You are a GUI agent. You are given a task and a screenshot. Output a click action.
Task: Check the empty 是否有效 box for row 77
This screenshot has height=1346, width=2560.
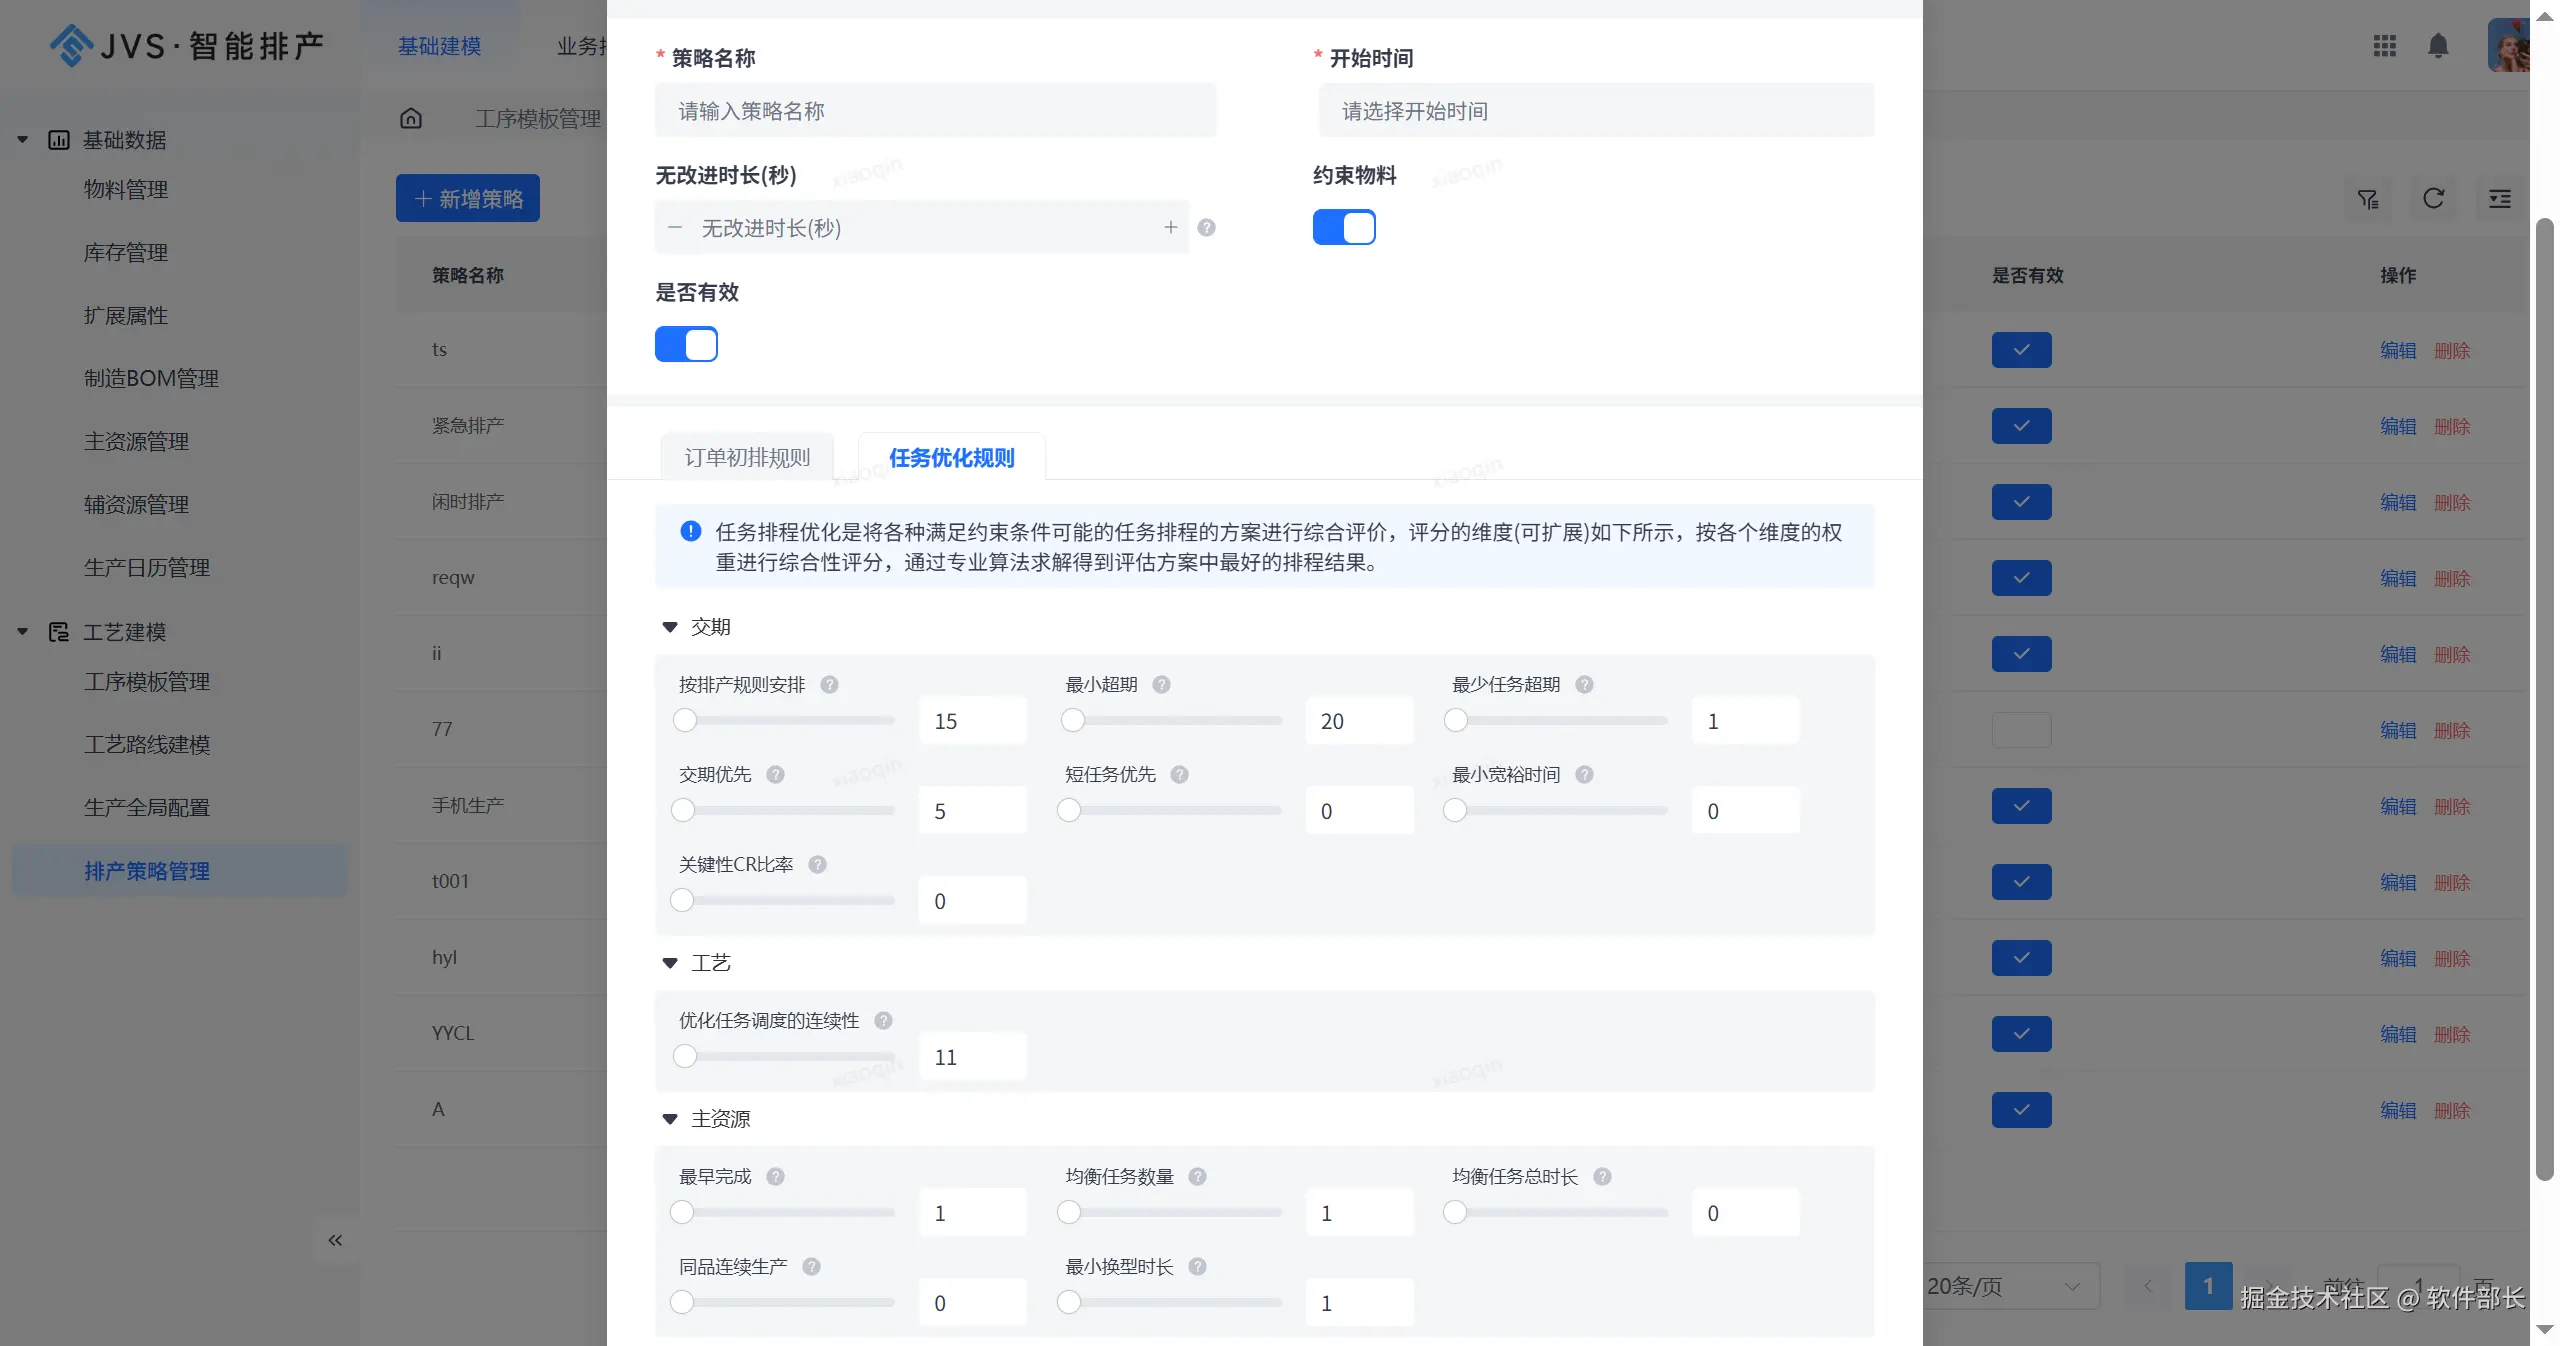click(x=2020, y=730)
